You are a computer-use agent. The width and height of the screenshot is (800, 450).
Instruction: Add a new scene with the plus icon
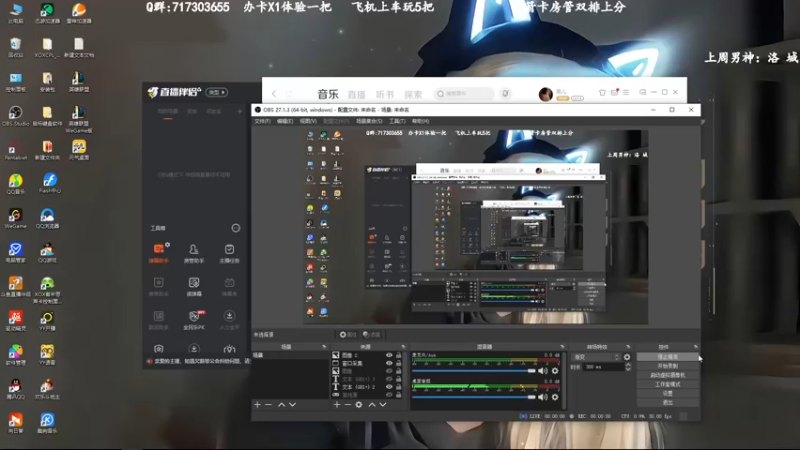[x=257, y=405]
